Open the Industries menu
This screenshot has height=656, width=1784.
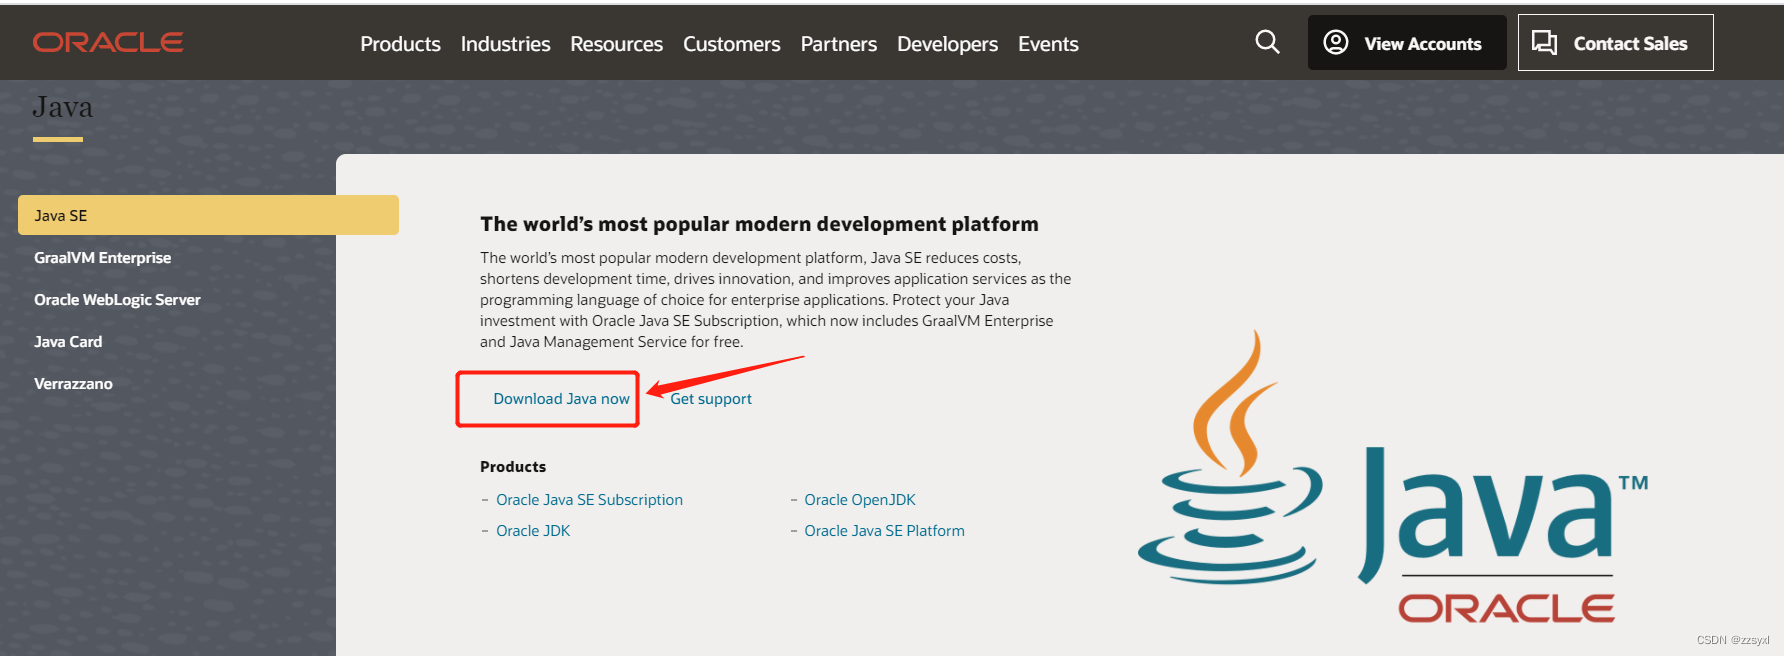coord(505,44)
